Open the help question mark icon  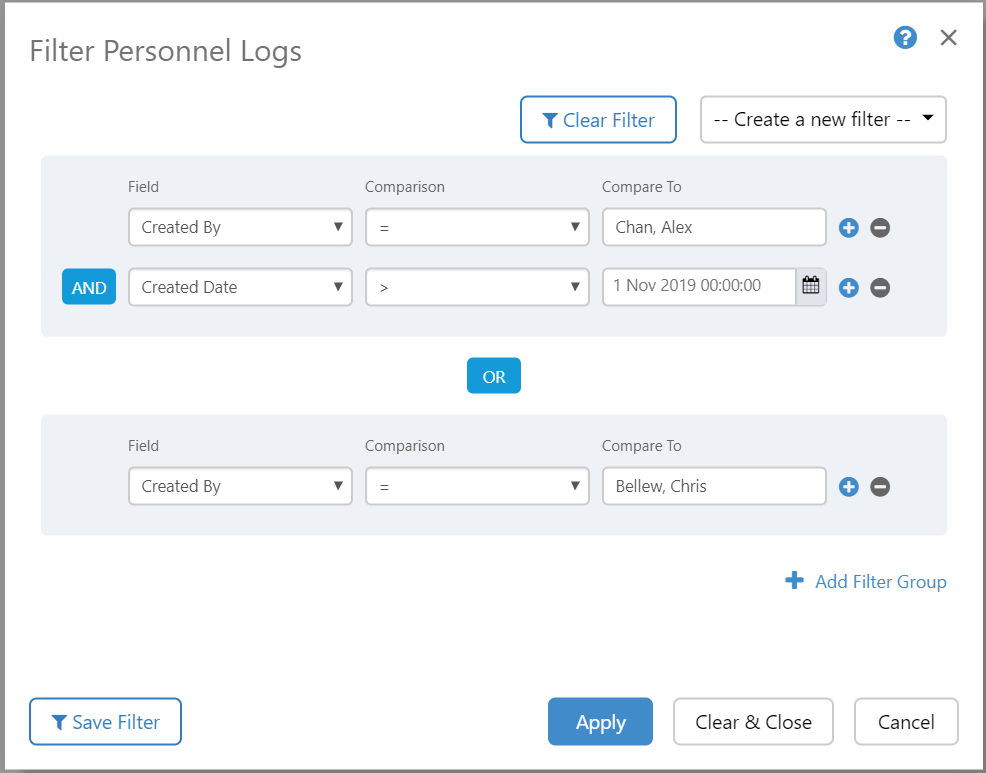pos(905,39)
